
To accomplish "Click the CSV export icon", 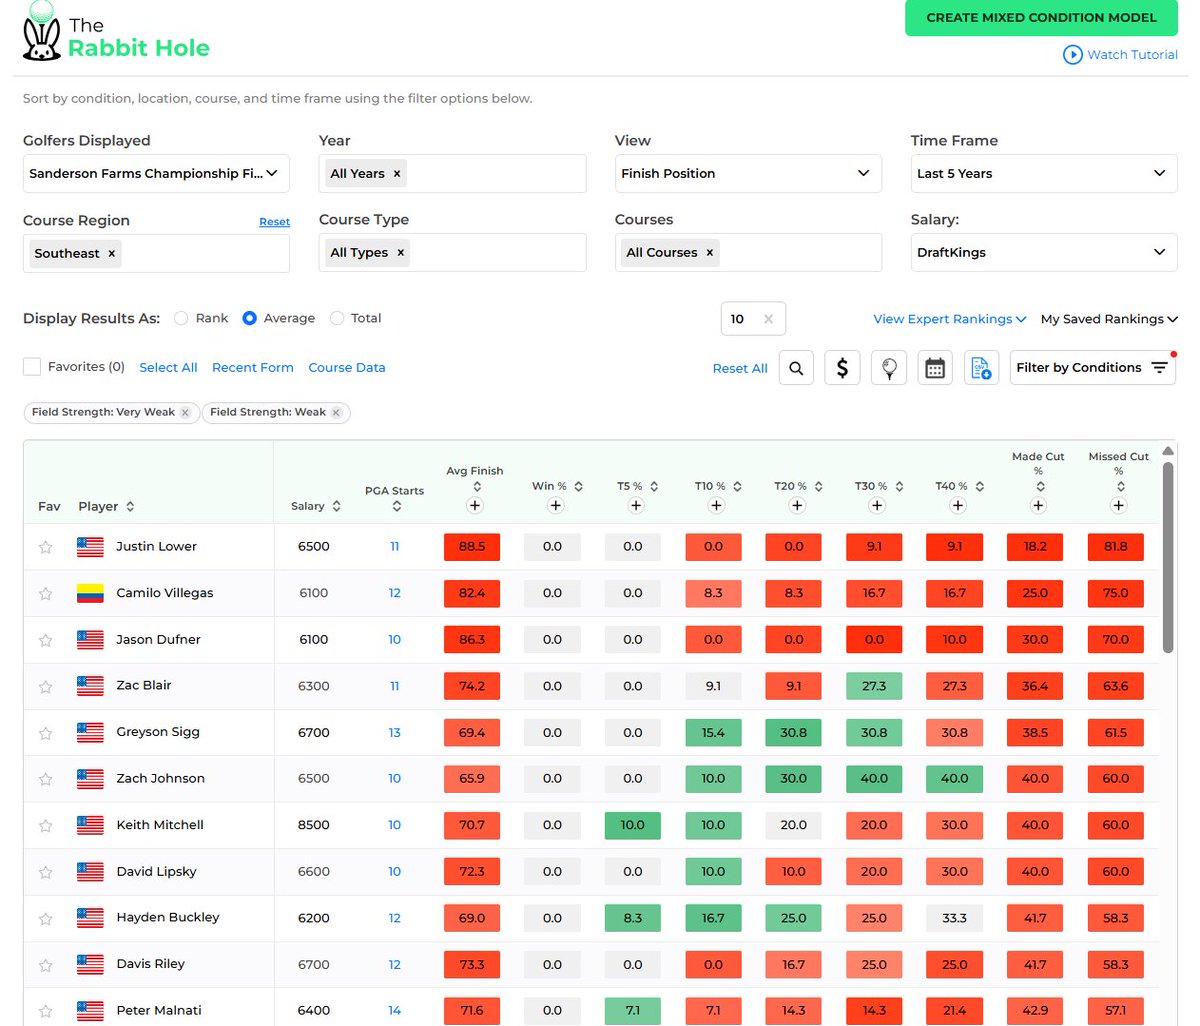I will pyautogui.click(x=981, y=368).
